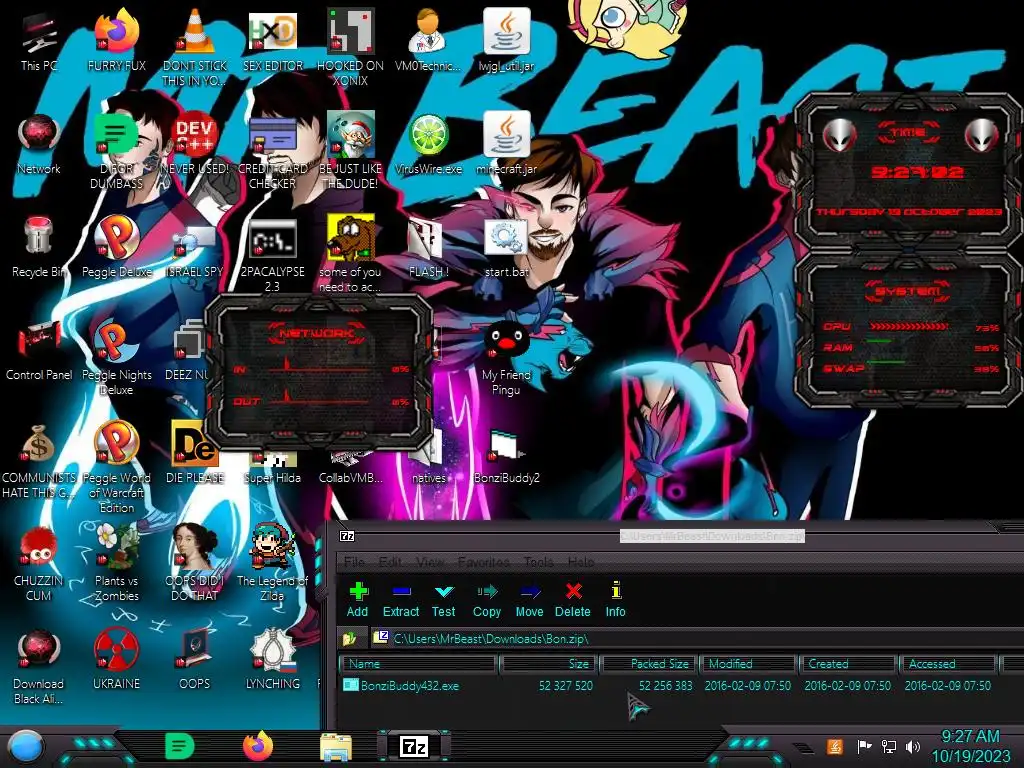Image resolution: width=1024 pixels, height=768 pixels.
Task: Open the Start orb on the taskbar
Action: 25,747
